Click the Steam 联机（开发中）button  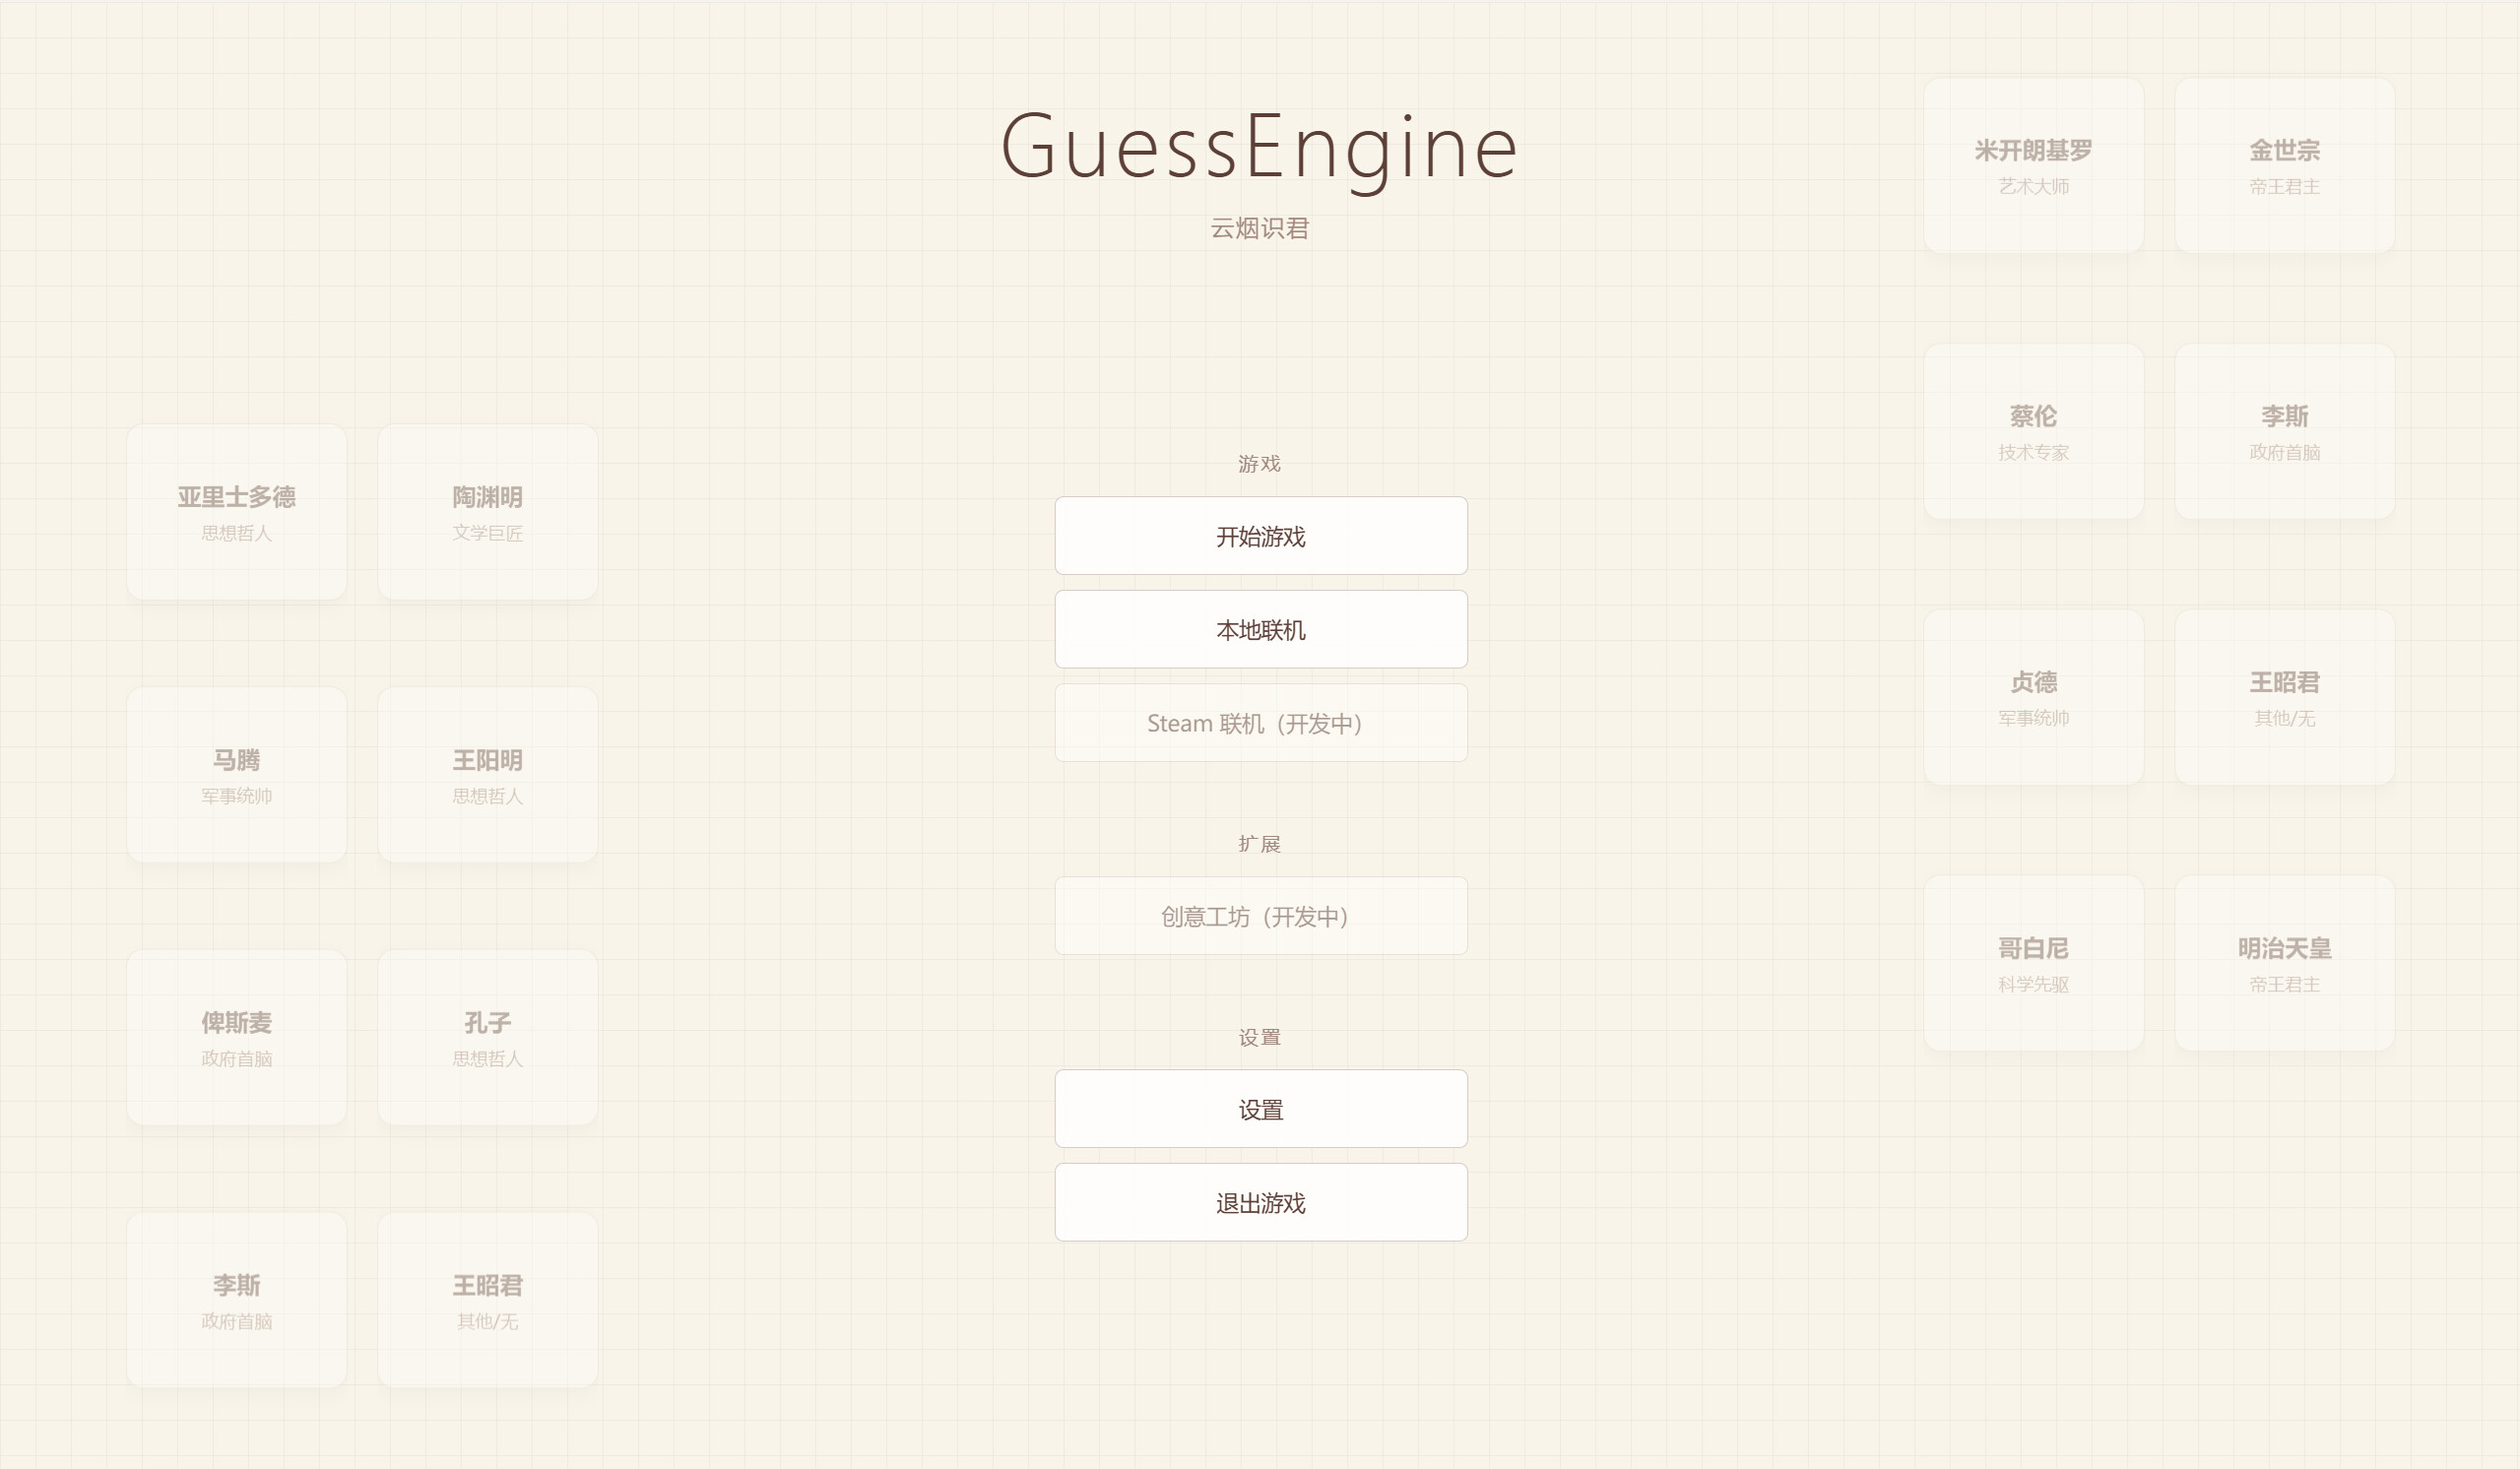coord(1260,722)
